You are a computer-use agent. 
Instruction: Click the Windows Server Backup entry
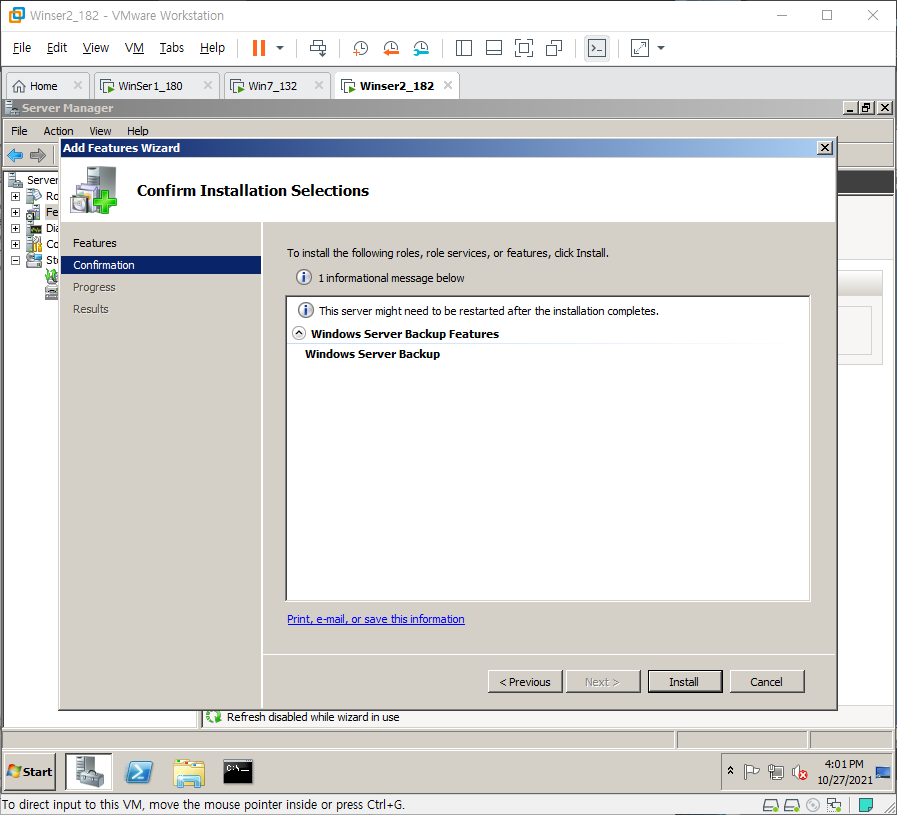point(372,354)
